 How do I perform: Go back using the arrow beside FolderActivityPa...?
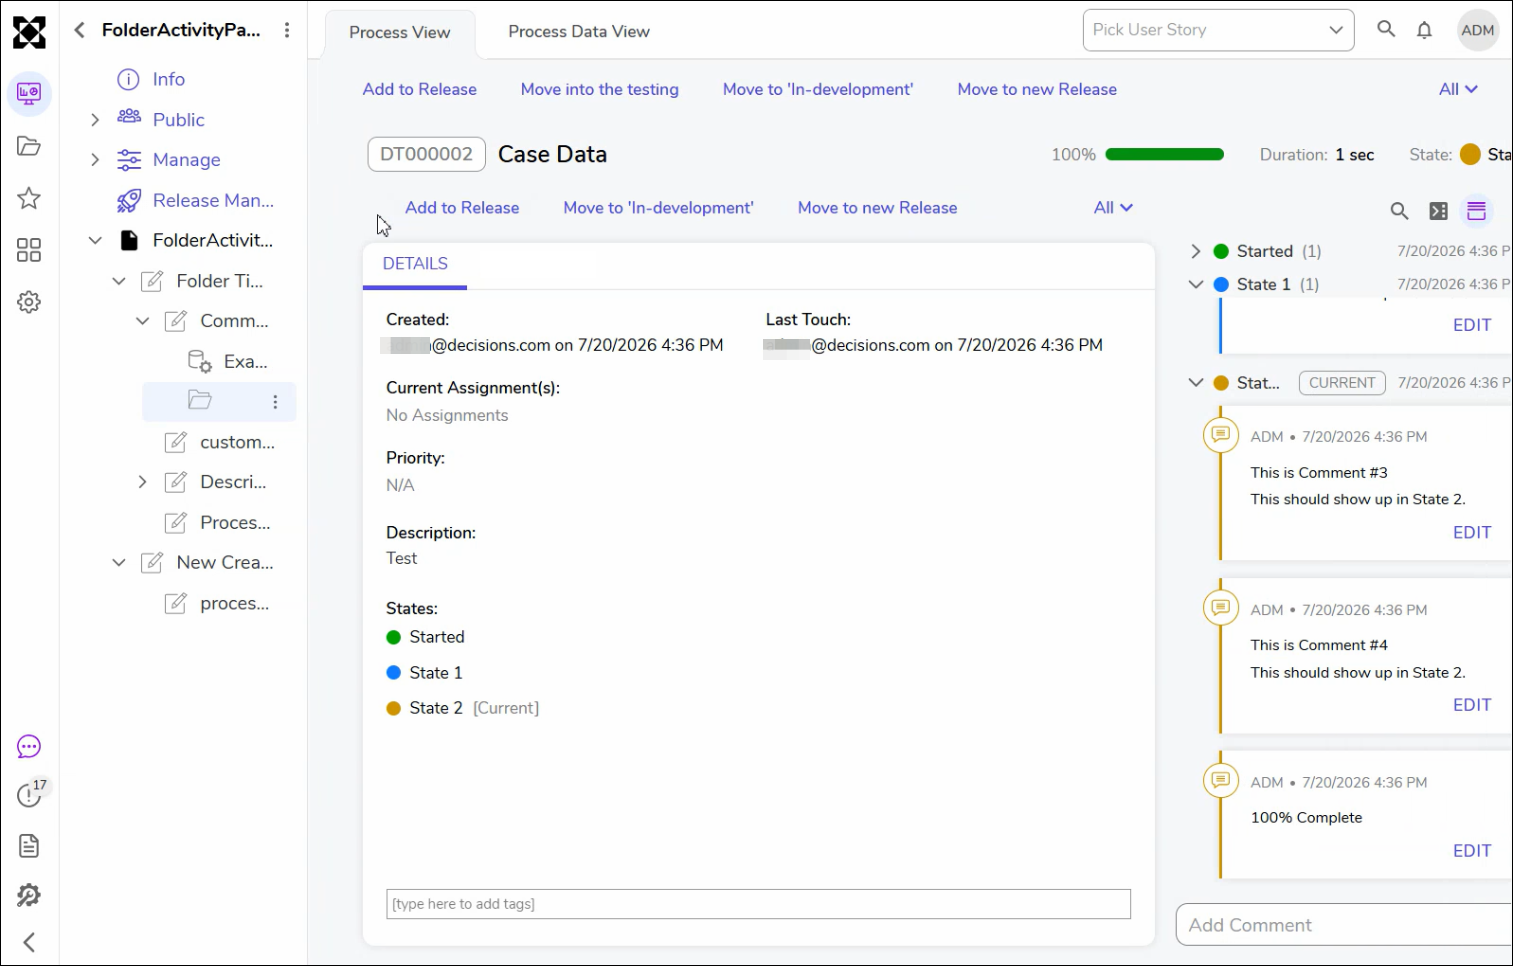click(x=79, y=30)
